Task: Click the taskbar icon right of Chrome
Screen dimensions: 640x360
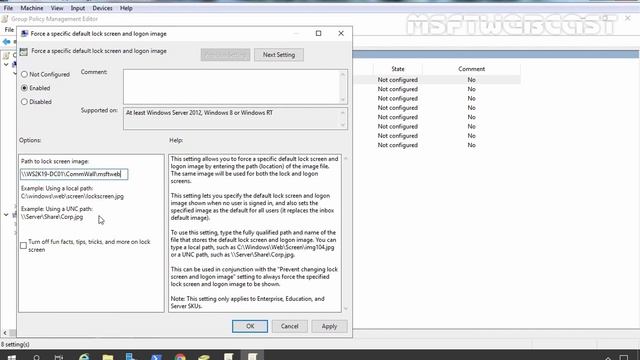Action: tap(204, 357)
